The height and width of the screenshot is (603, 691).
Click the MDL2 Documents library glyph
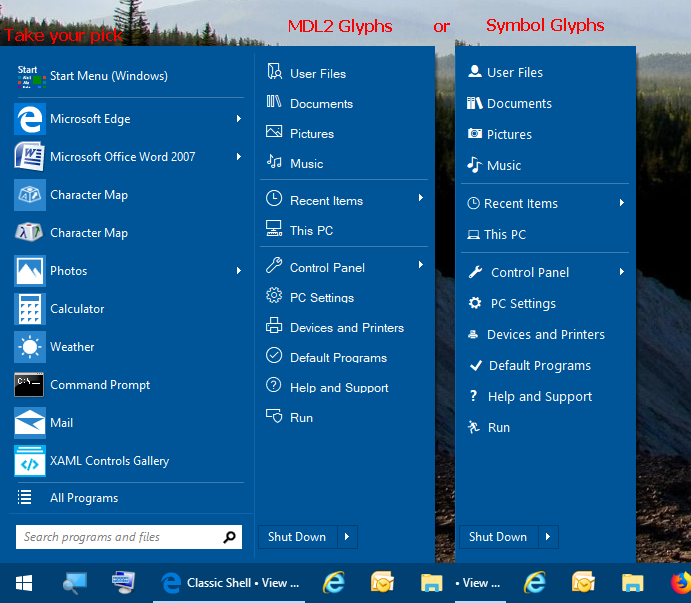[x=274, y=102]
